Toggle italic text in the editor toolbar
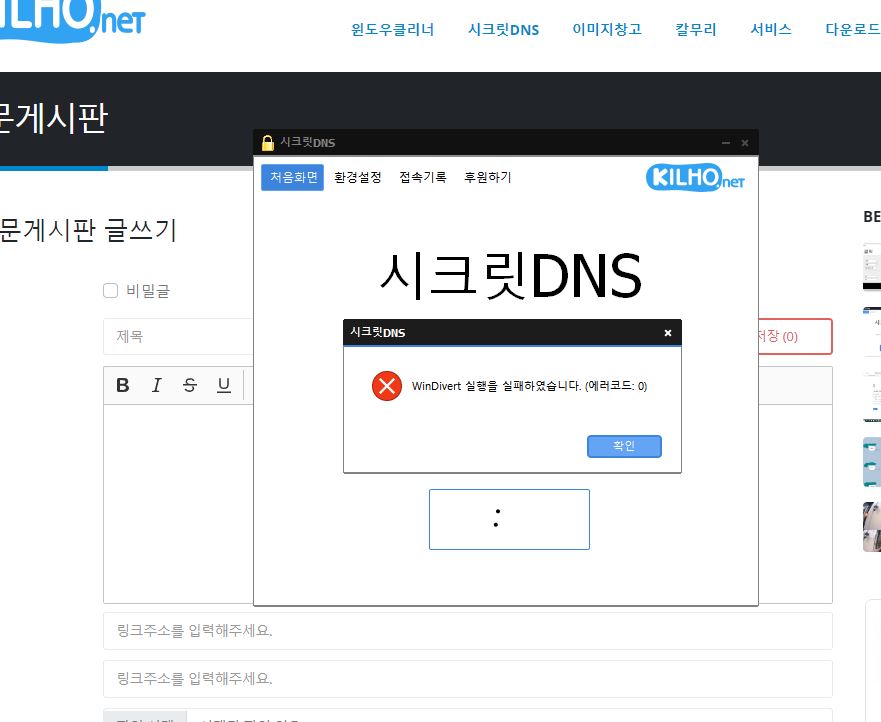This screenshot has height=722, width=881. pyautogui.click(x=156, y=385)
